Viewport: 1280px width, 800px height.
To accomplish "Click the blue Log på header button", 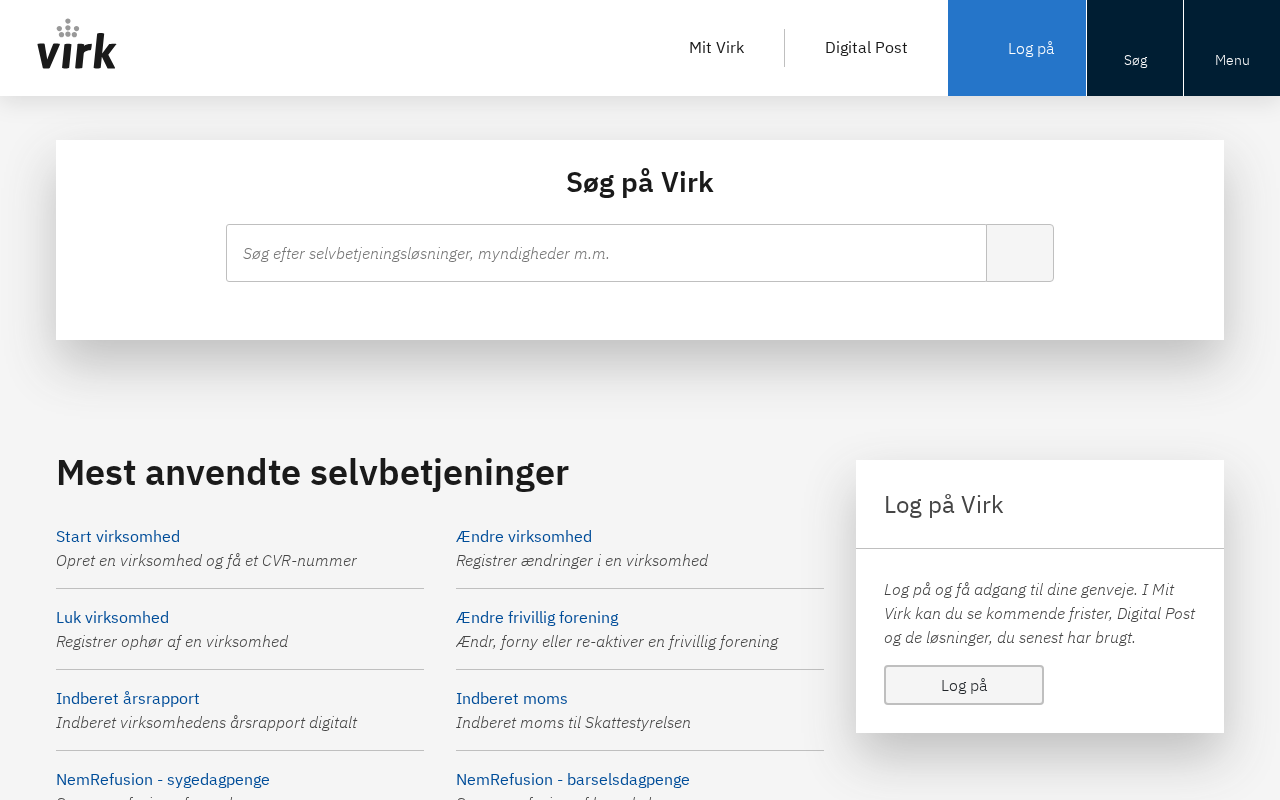I will pos(1017,48).
